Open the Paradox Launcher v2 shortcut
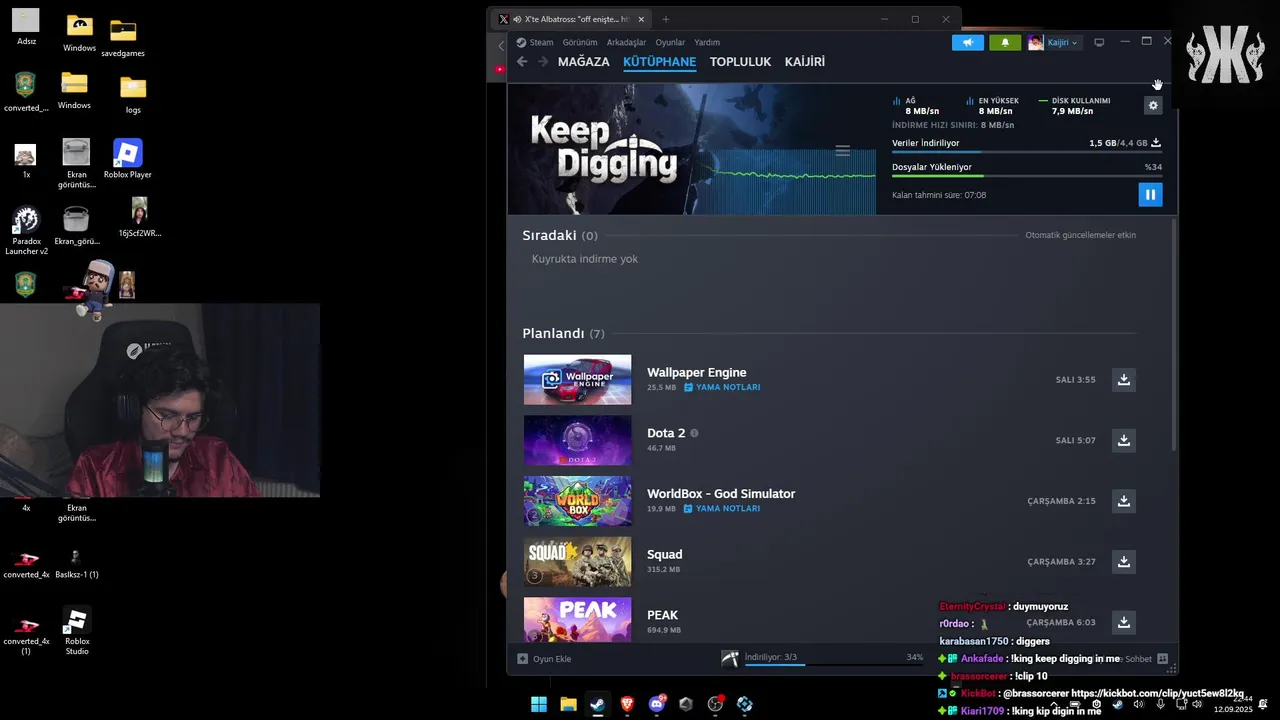Screen dimensions: 1280x720 (26, 231)
